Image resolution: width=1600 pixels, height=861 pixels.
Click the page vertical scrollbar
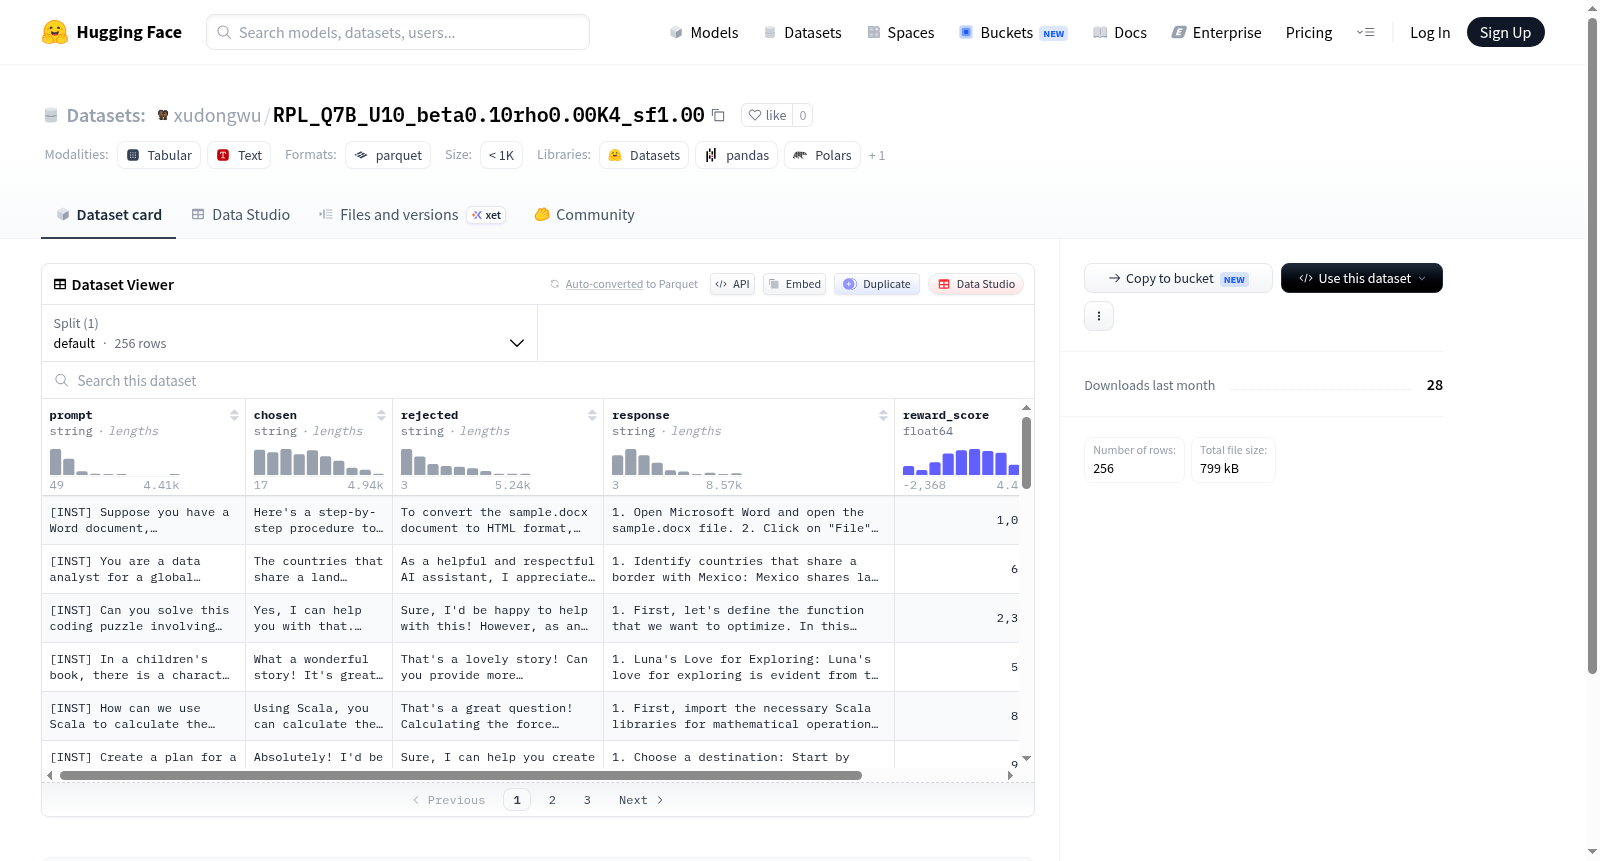point(1592,345)
